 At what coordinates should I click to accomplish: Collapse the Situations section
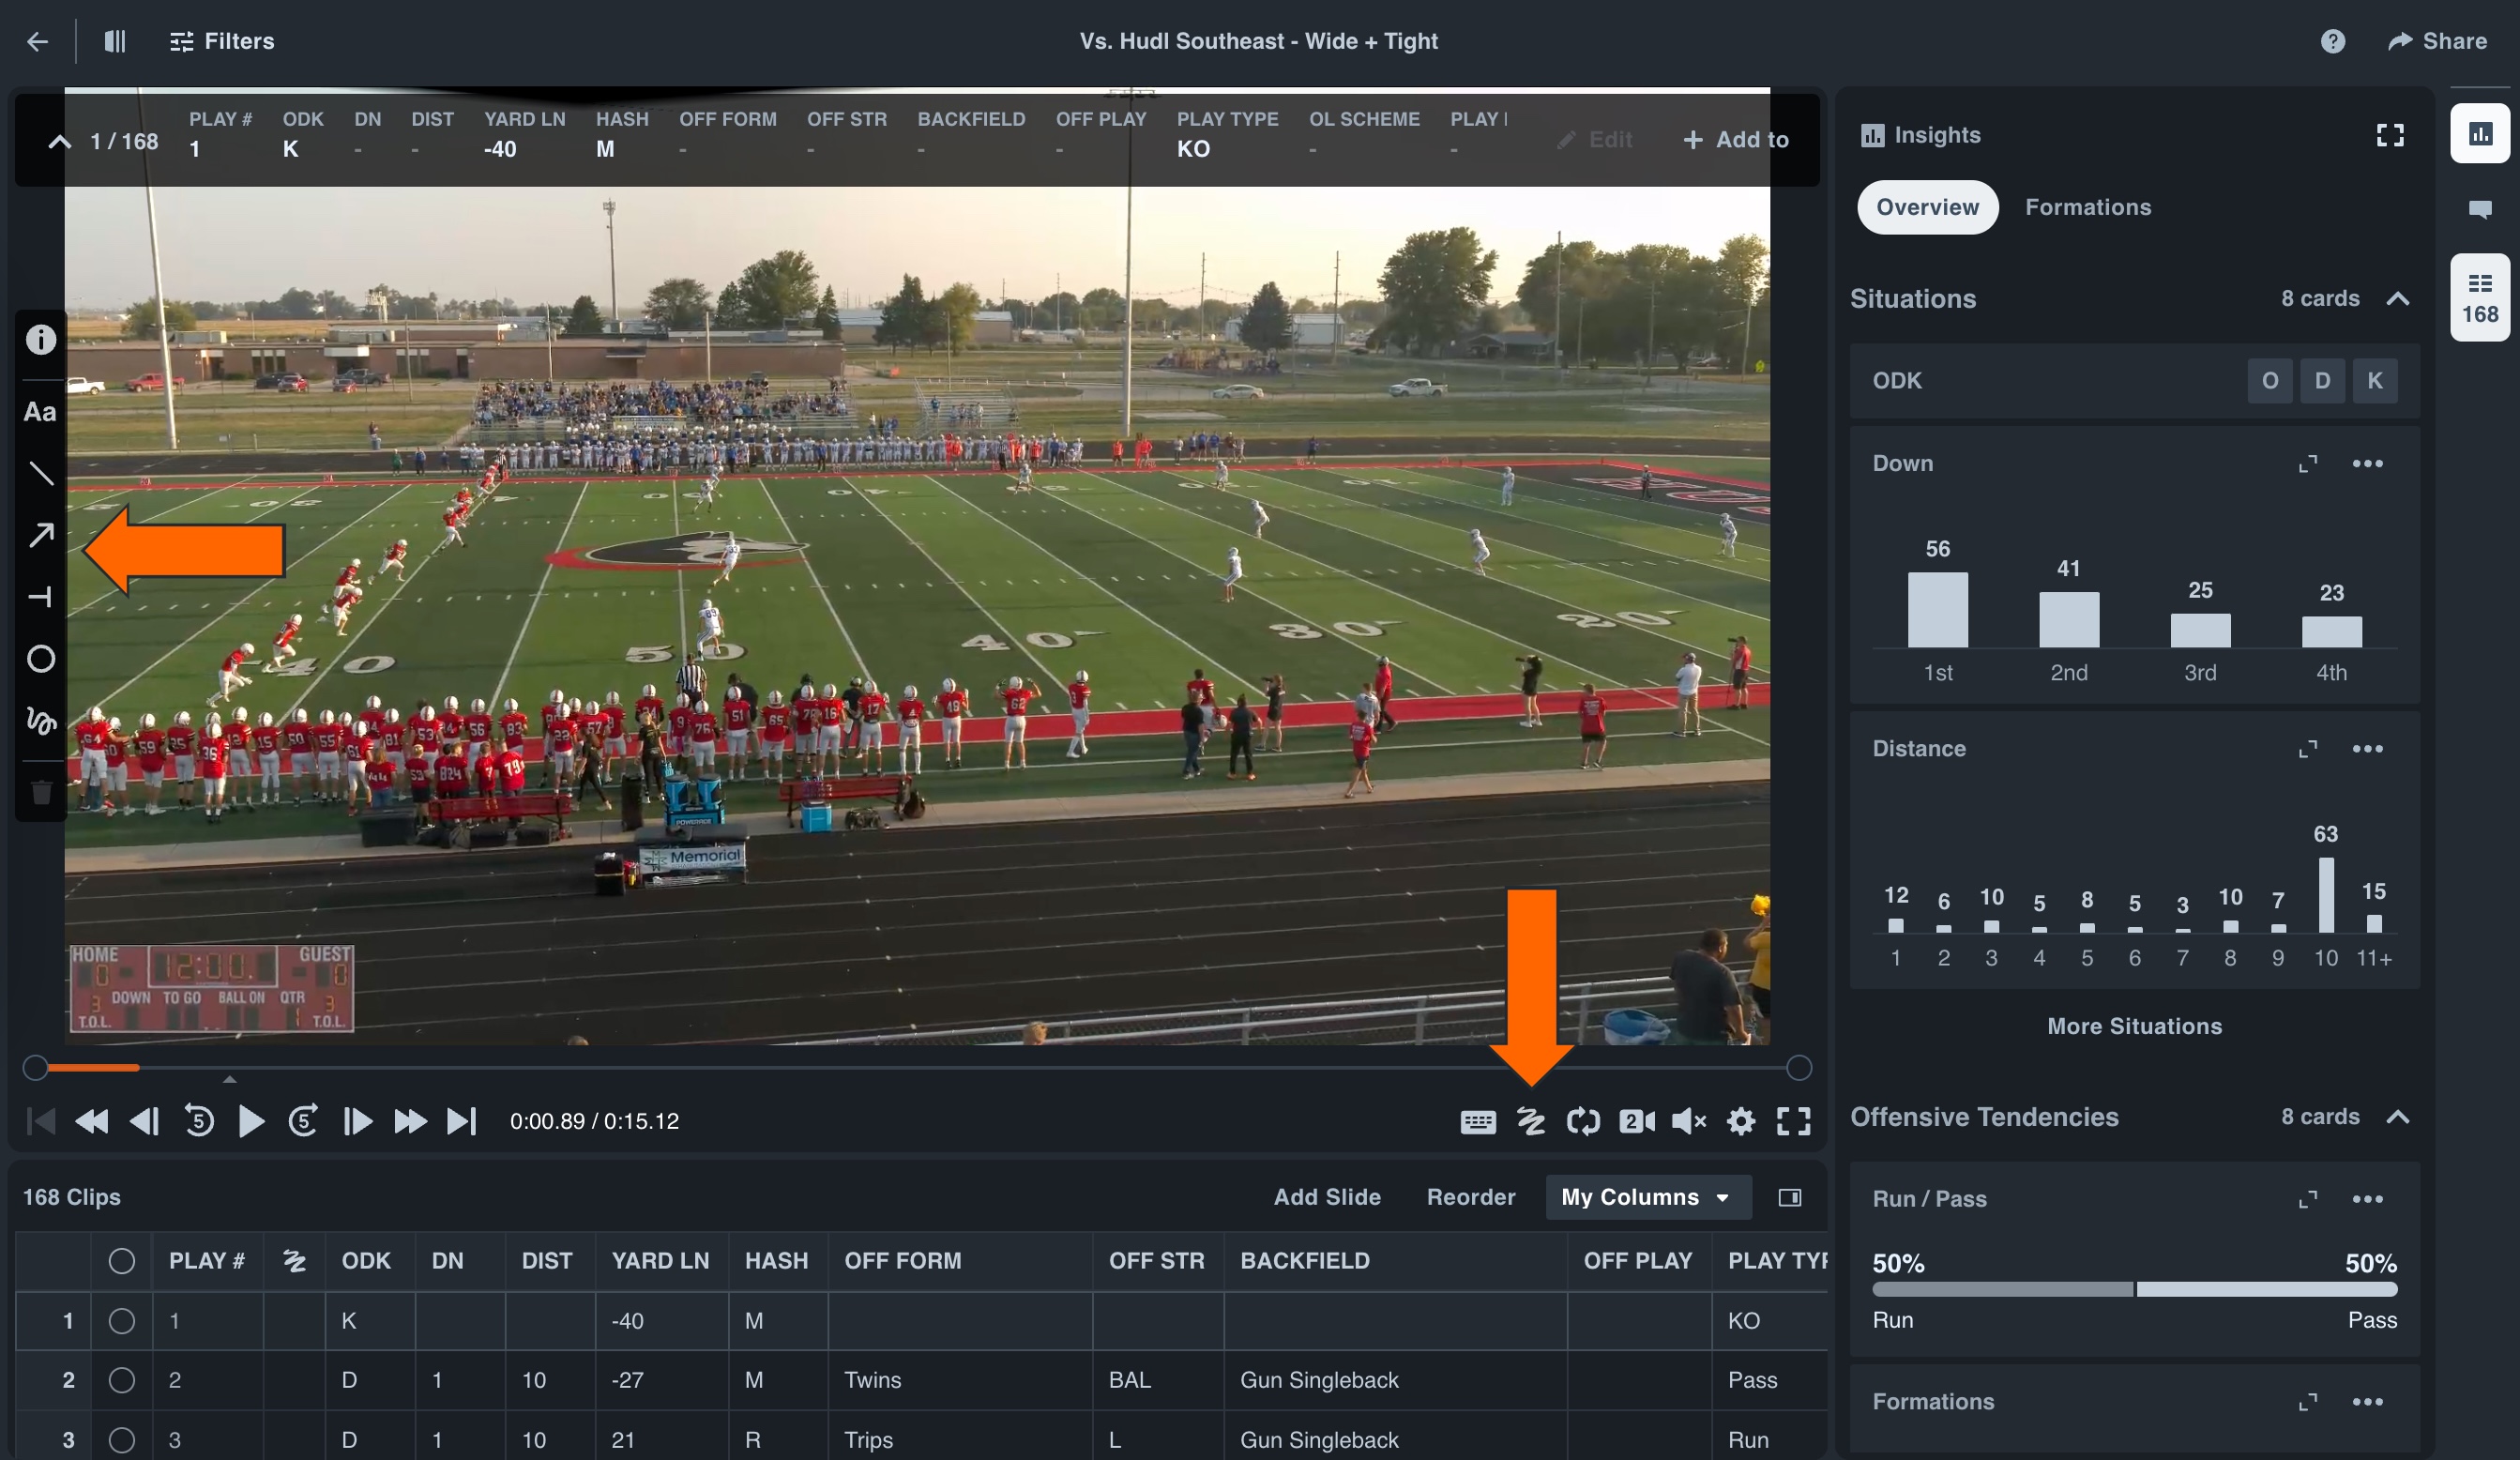click(2398, 298)
